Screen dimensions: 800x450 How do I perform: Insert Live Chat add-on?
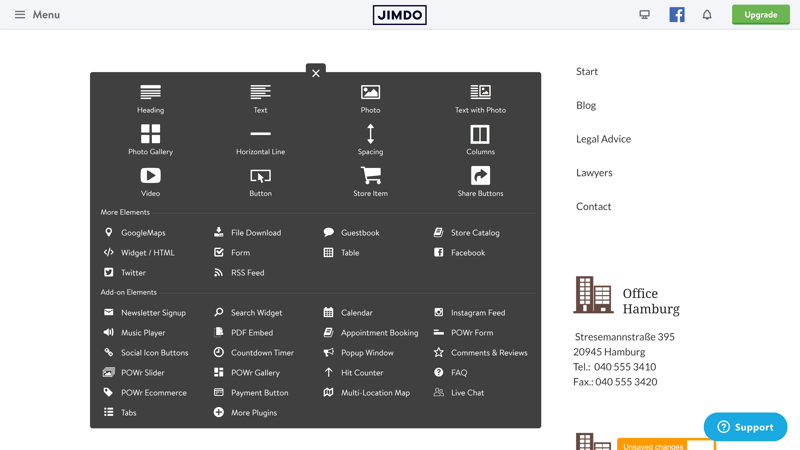459,392
